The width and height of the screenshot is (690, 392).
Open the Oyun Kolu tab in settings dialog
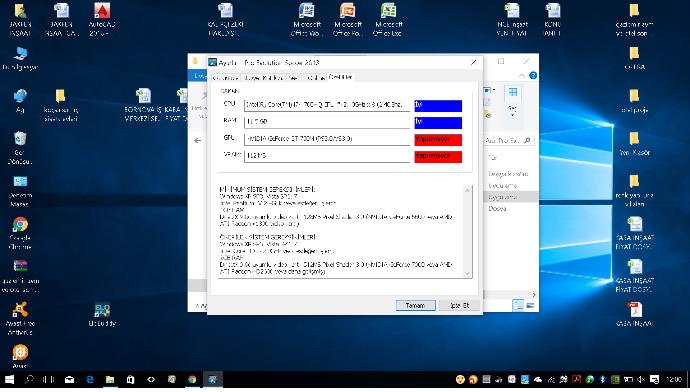tap(264, 78)
